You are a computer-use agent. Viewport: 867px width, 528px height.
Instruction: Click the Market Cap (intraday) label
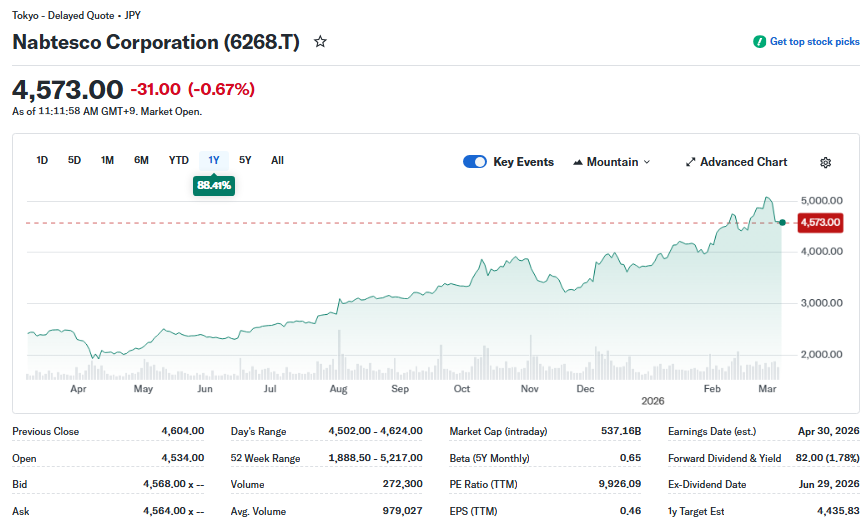pyautogui.click(x=498, y=431)
